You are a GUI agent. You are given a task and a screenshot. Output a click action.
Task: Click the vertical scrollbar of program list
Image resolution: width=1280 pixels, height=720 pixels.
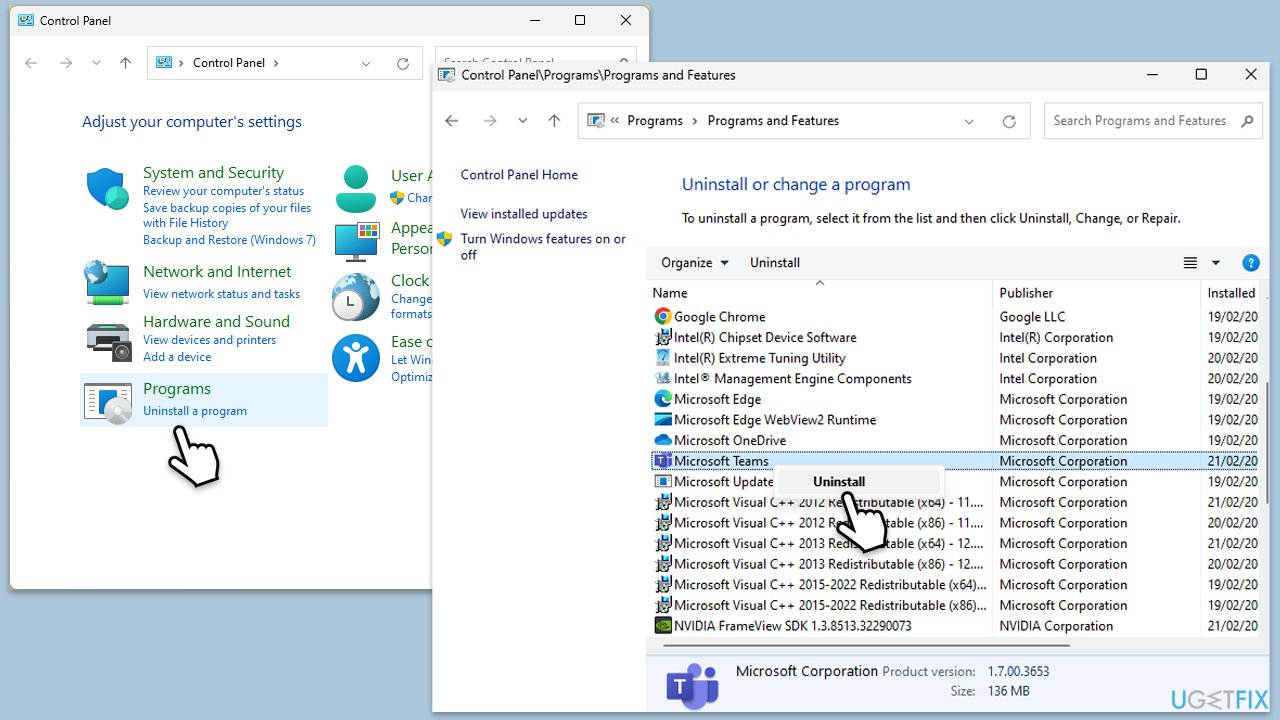pyautogui.click(x=1268, y=445)
